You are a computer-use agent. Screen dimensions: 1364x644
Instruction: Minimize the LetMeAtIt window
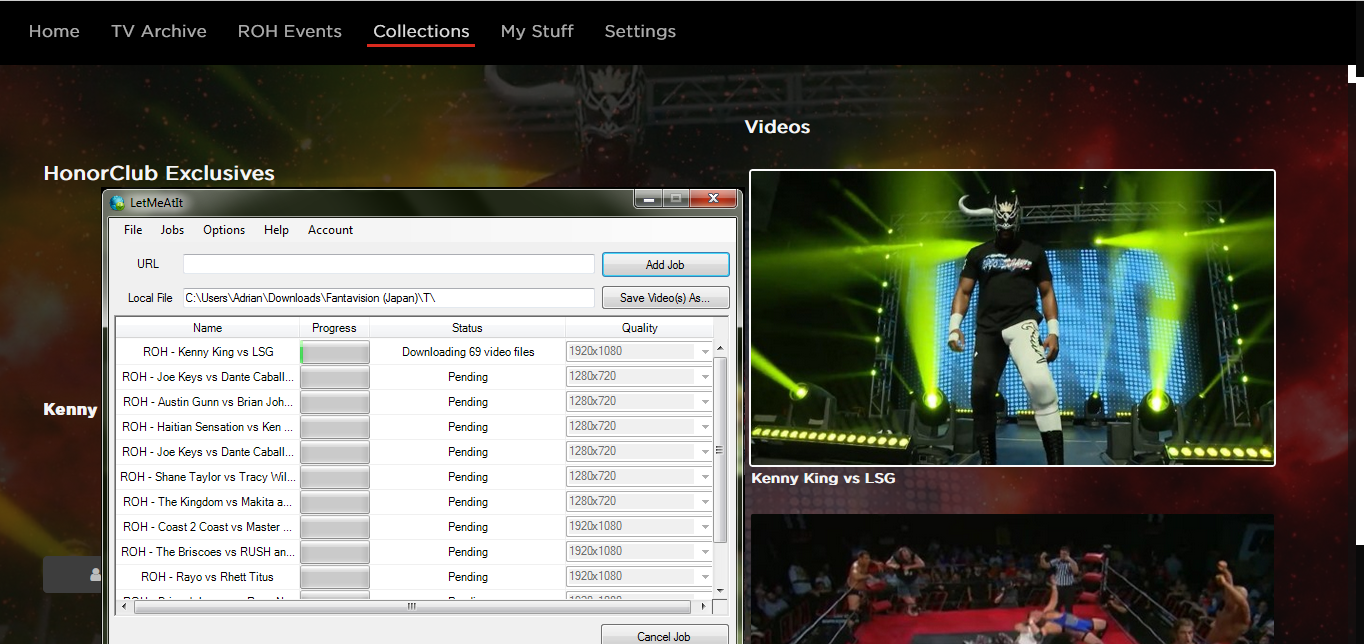[648, 200]
